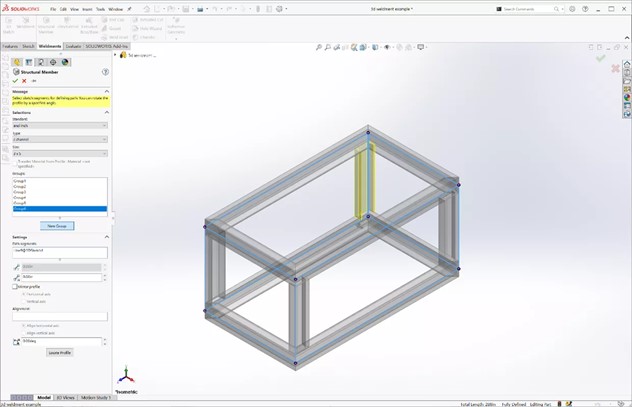
Task: Click Zoom to Area magnifier icon
Action: tap(328, 48)
